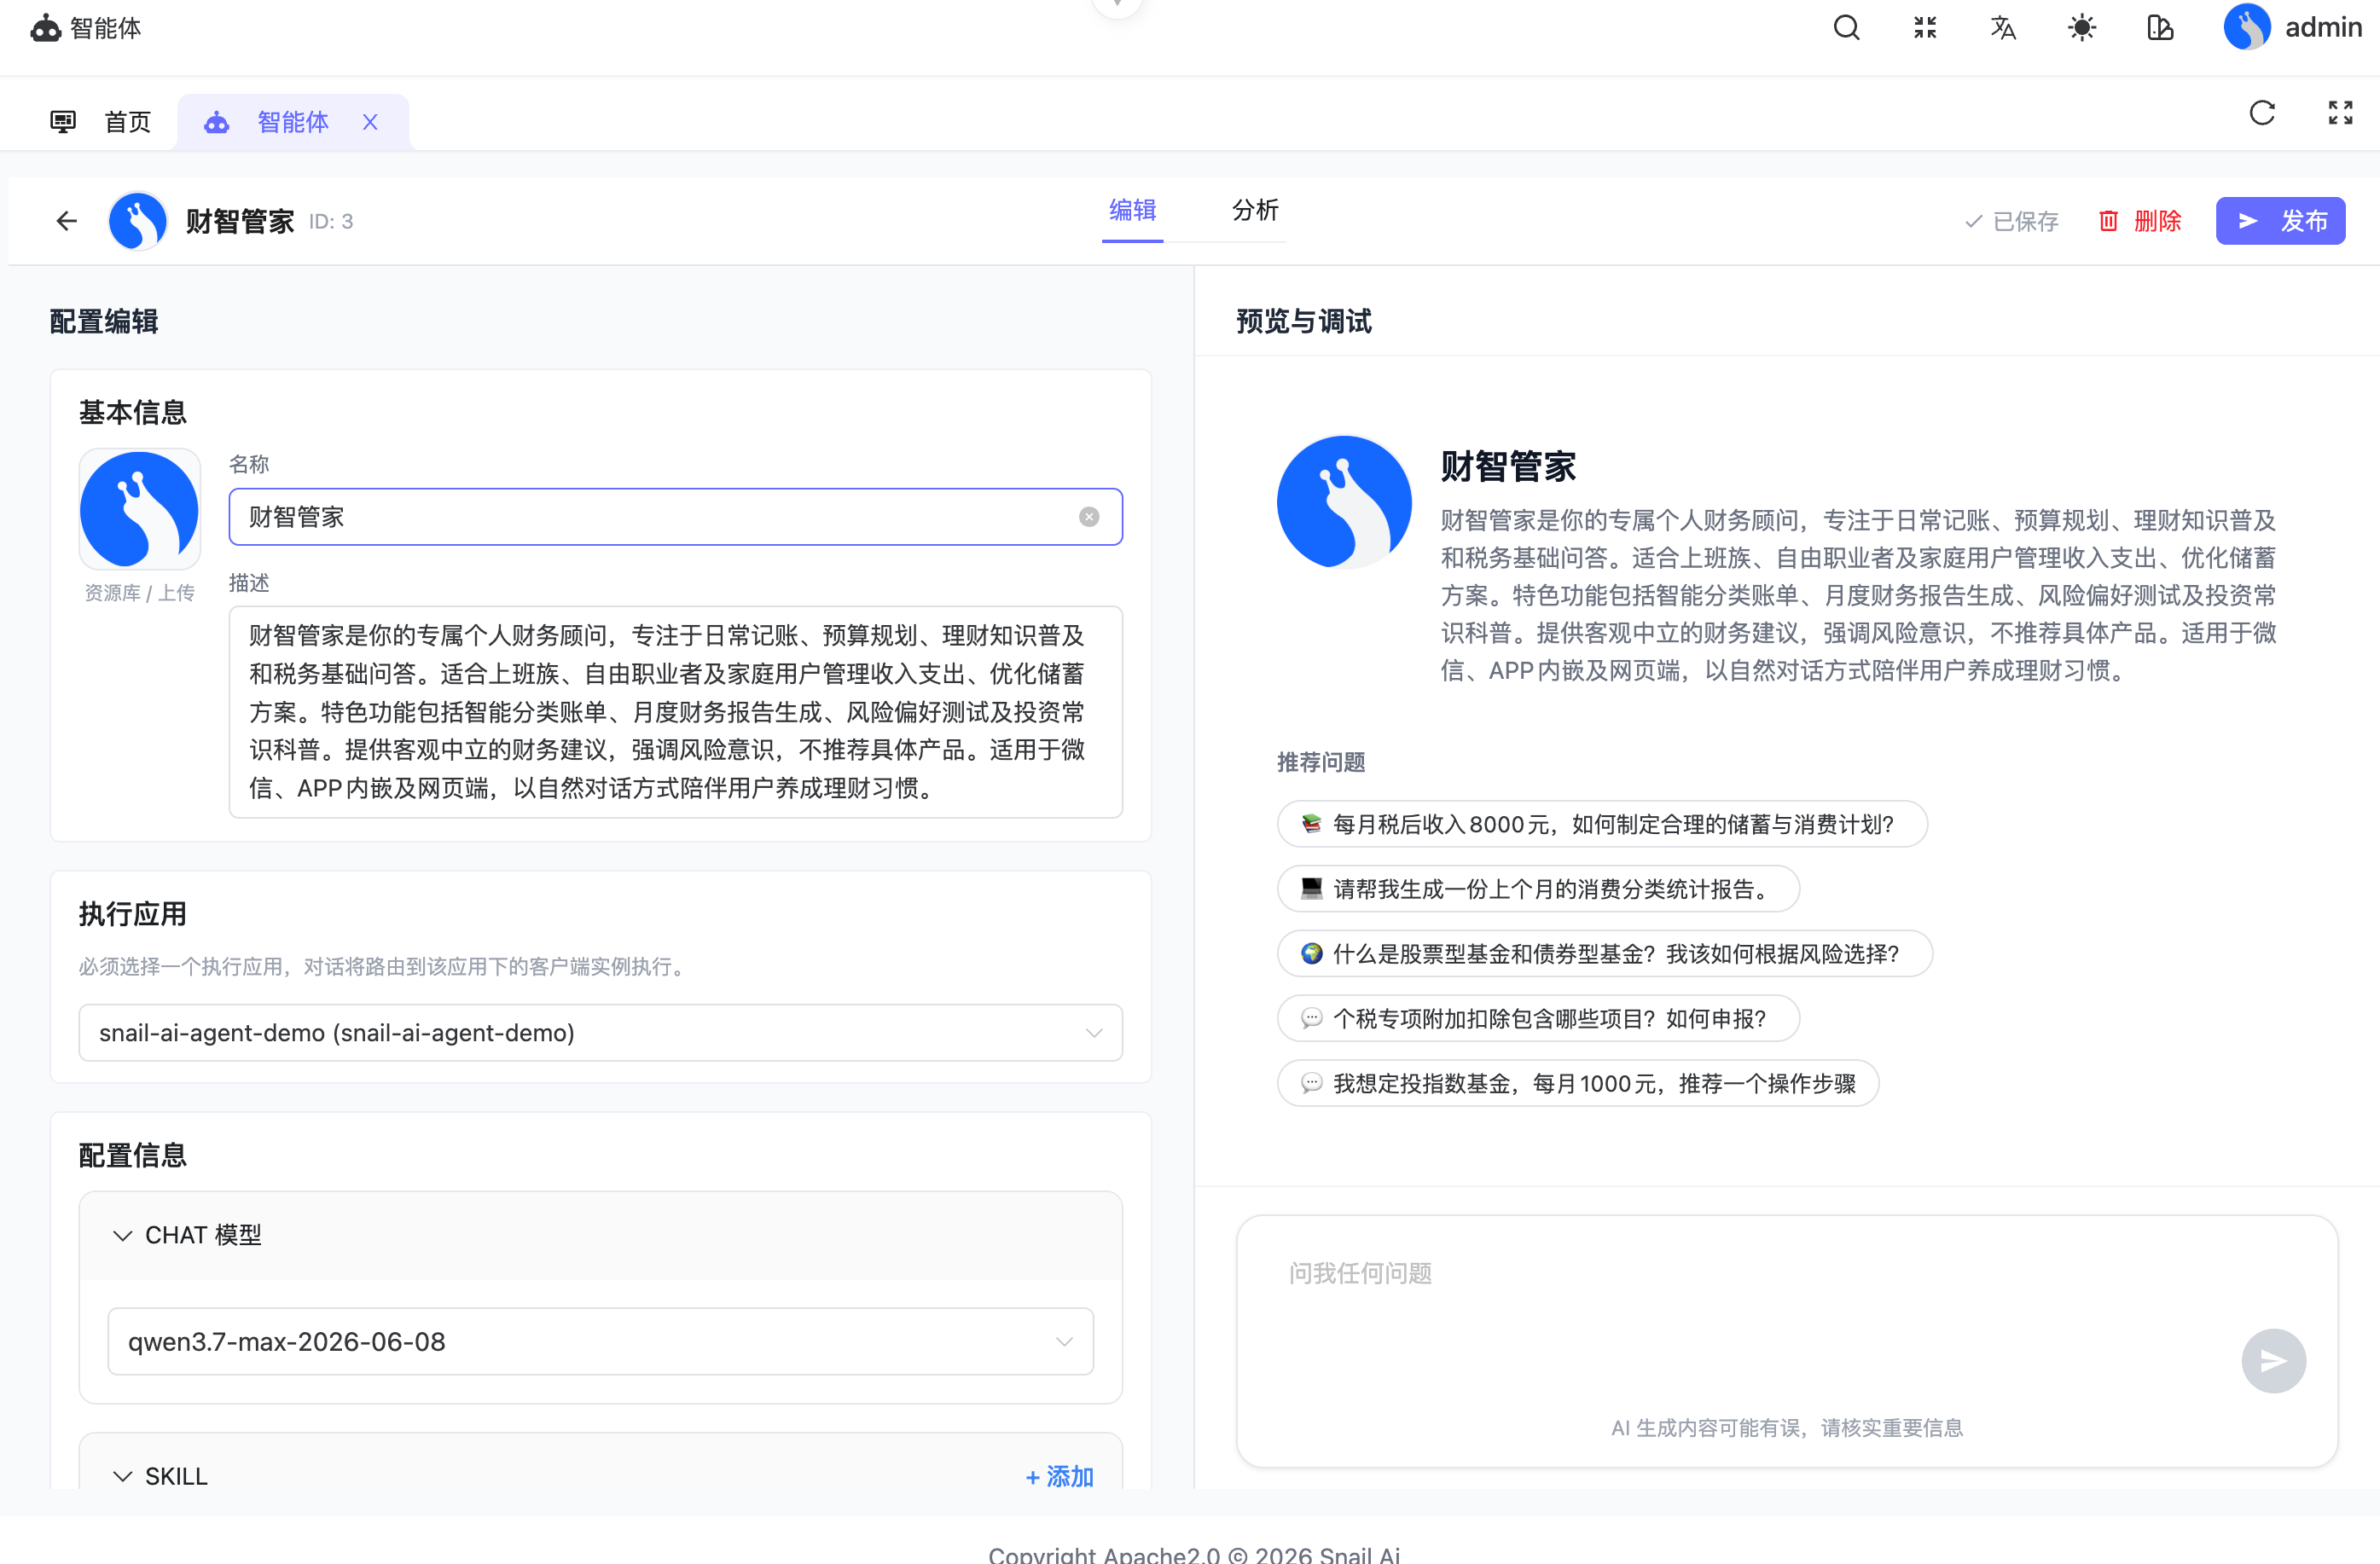The width and height of the screenshot is (2380, 1564).
Task: Click the AI 生成内容可能有误 notice
Action: pos(1786,1428)
